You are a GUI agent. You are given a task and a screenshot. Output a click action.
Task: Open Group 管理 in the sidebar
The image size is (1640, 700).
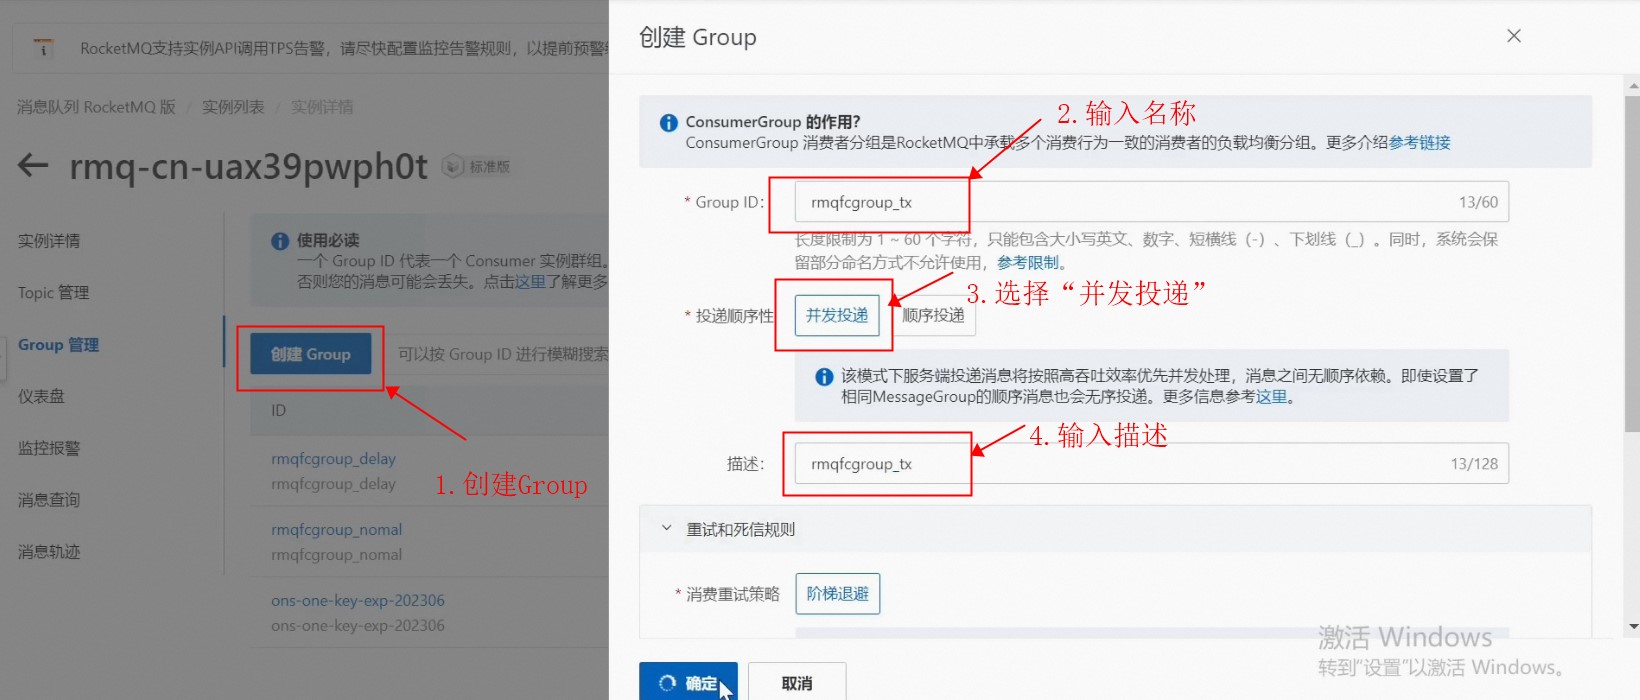pyautogui.click(x=58, y=345)
